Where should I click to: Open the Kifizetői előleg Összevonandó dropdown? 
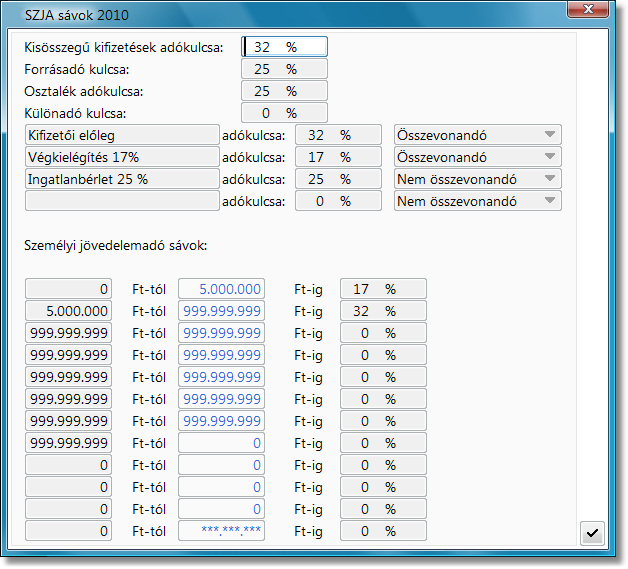[x=477, y=135]
